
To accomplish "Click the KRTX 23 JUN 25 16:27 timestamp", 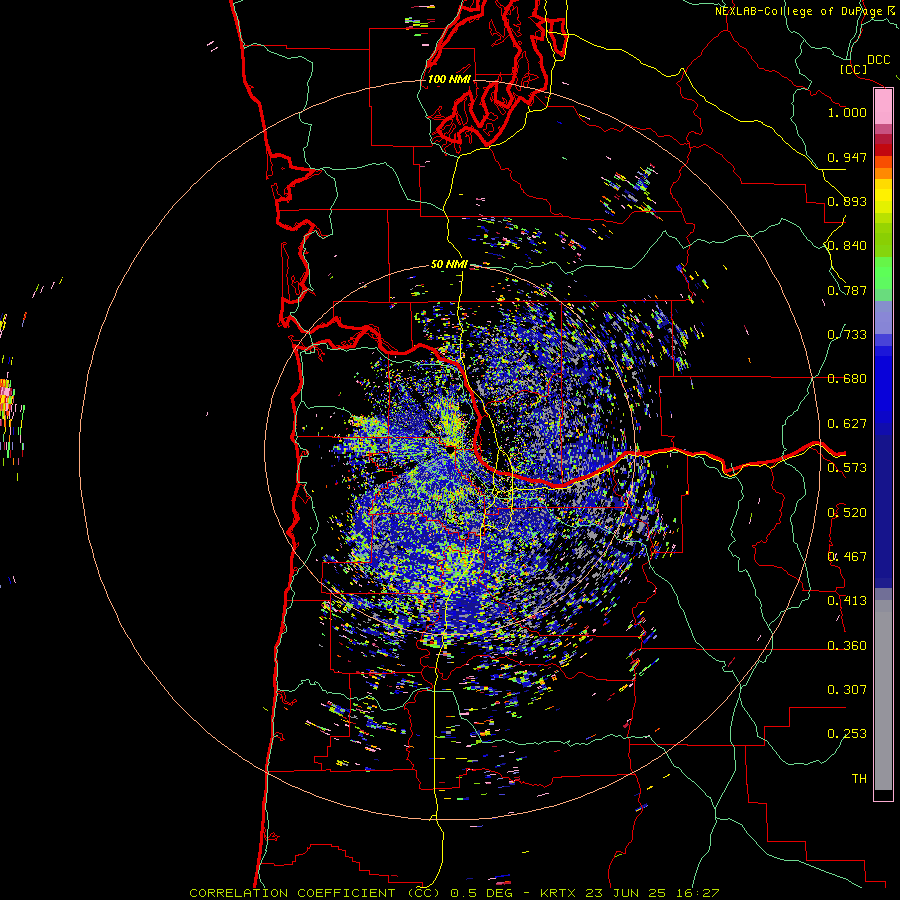I will (x=630, y=893).
